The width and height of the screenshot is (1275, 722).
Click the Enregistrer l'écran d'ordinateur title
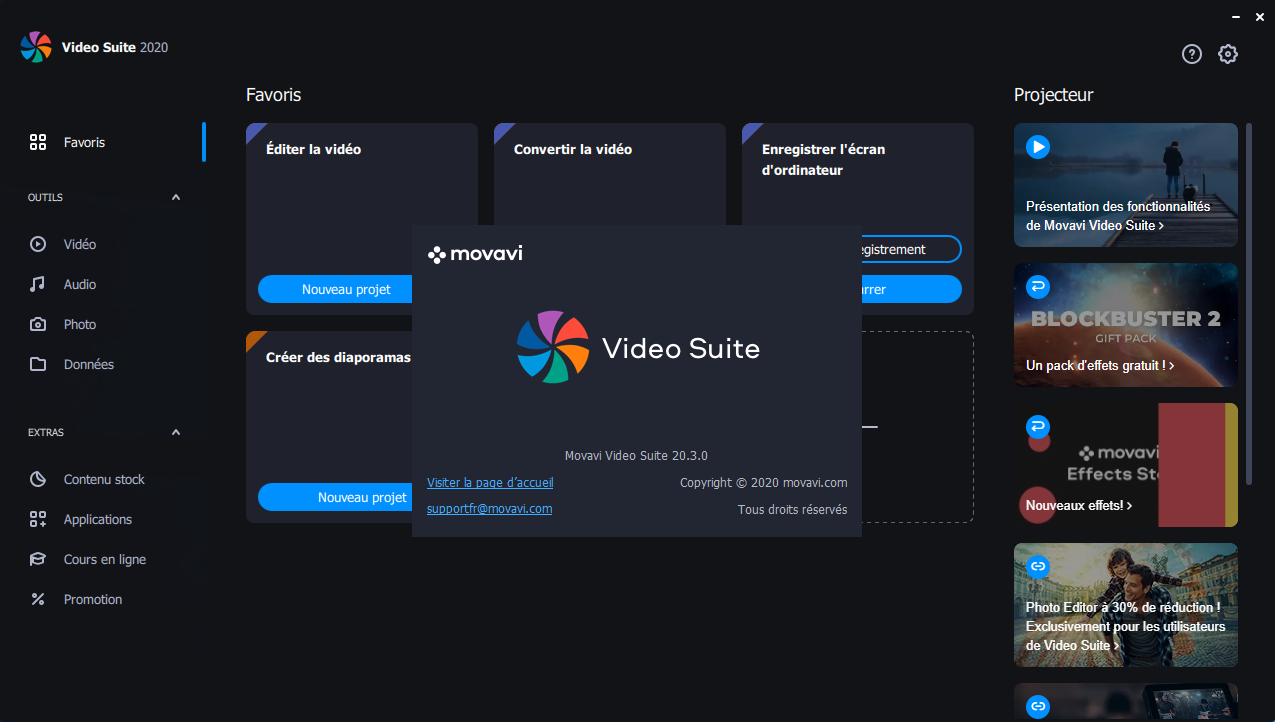pos(823,160)
